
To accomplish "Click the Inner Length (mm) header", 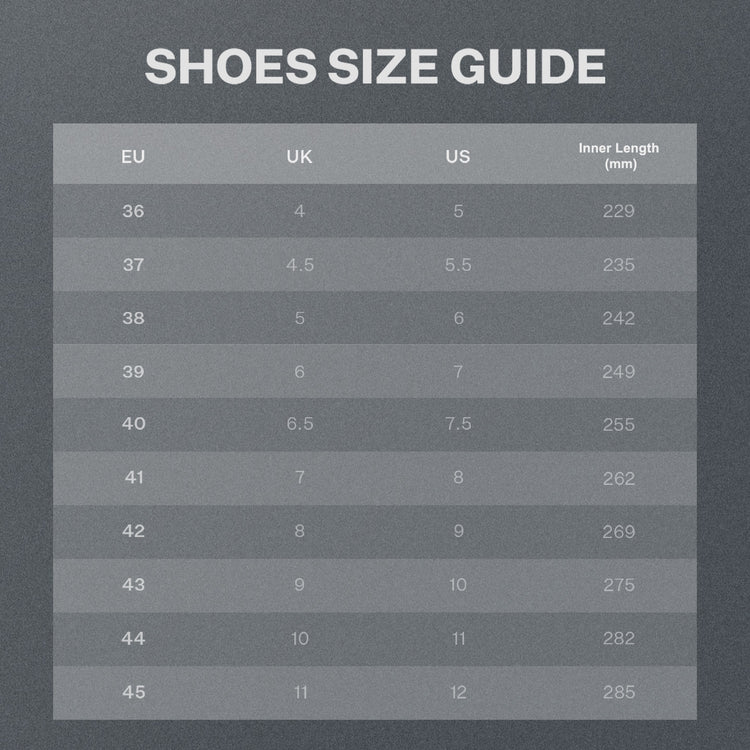I will tap(619, 156).
